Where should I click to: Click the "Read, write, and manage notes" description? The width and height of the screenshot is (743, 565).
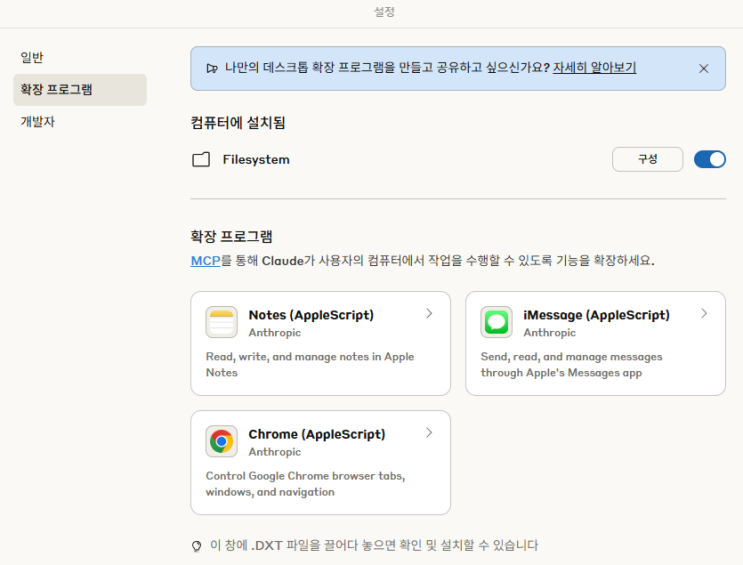click(310, 365)
